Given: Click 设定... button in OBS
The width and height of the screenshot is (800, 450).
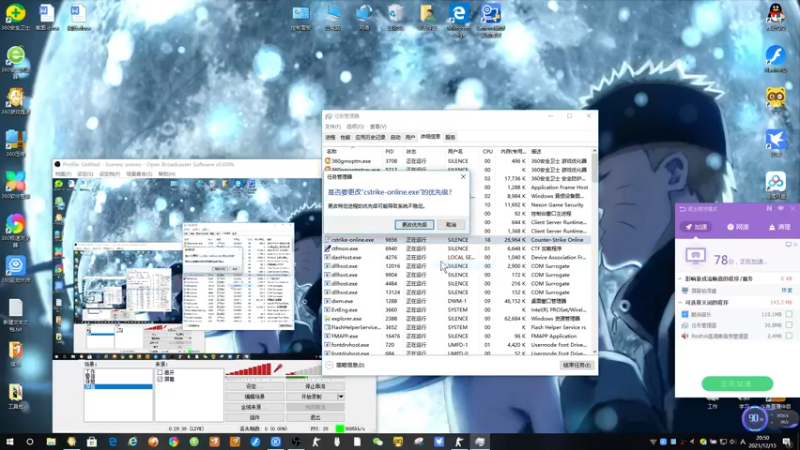Looking at the screenshot, I should tap(255, 386).
